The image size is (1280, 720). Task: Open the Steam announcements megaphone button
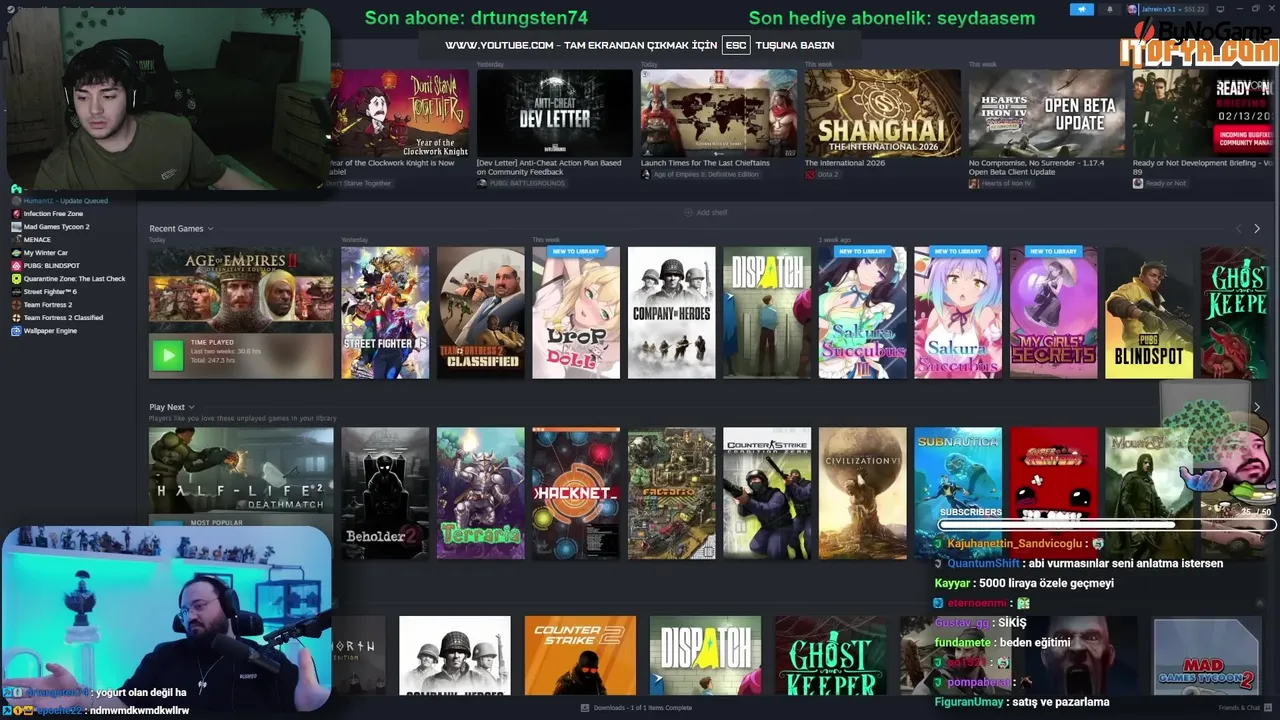(1082, 9)
